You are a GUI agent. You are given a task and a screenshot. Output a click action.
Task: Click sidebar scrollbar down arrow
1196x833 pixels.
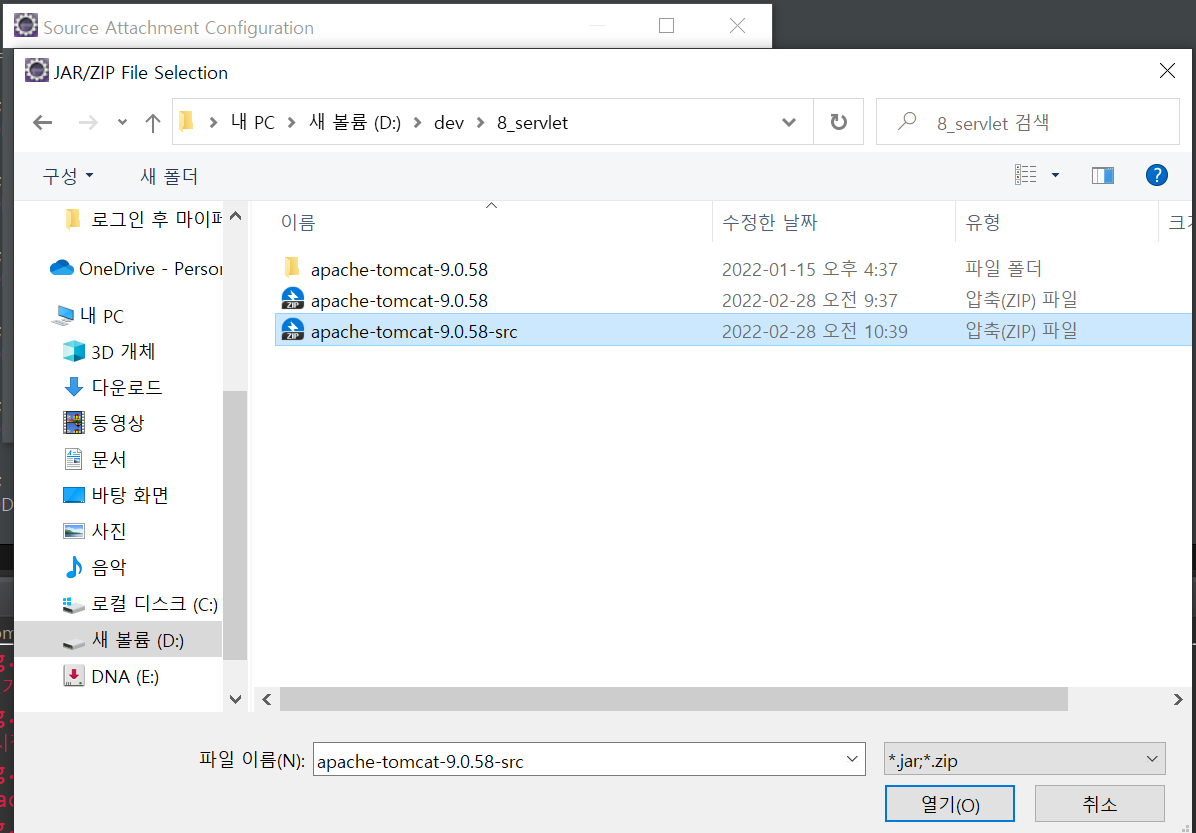pyautogui.click(x=235, y=699)
